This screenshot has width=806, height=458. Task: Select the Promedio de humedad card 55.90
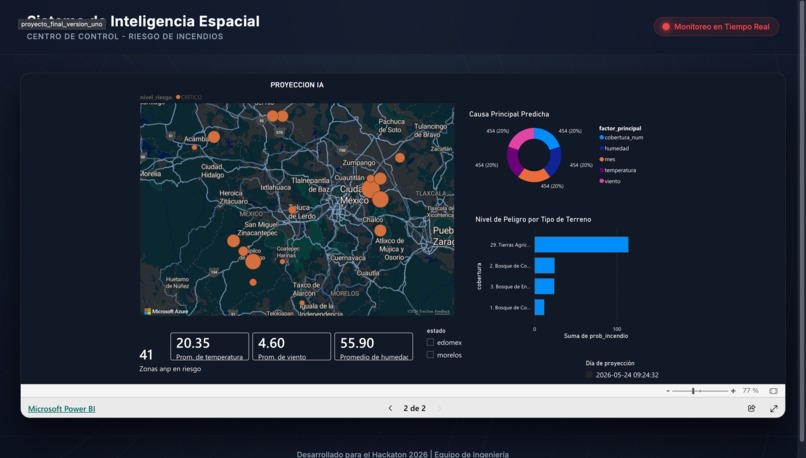point(373,346)
